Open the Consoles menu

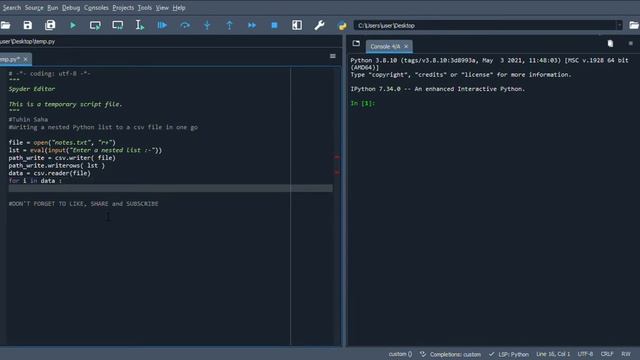96,8
